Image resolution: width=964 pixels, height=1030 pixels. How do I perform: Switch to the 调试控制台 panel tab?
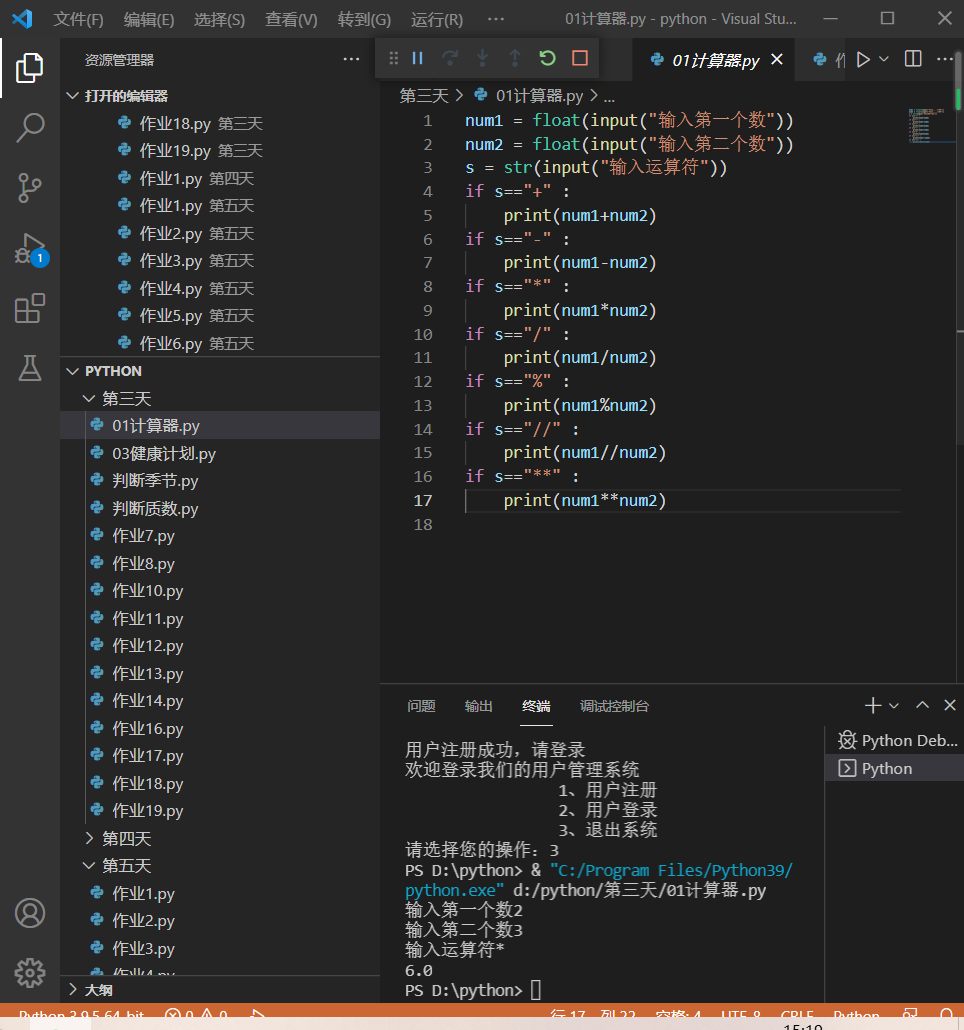(614, 706)
